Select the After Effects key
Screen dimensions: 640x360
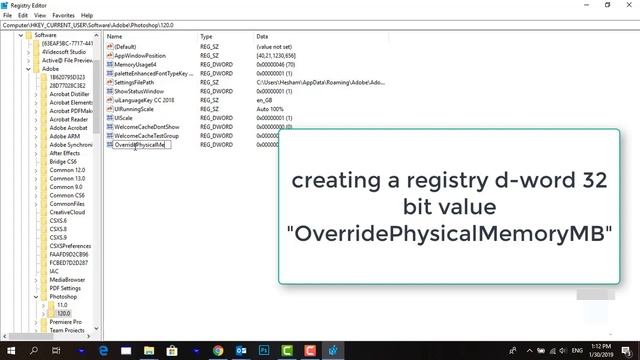tap(64, 153)
